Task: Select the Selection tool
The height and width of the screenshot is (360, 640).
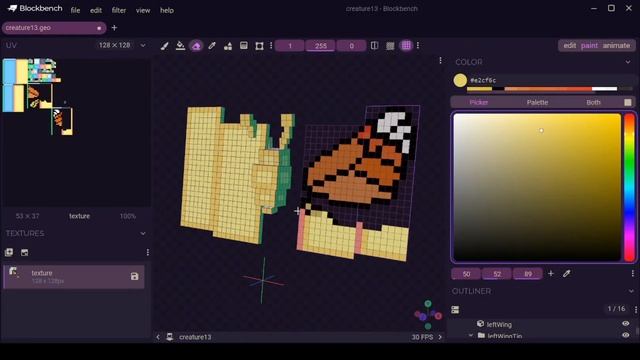Action: (259, 46)
